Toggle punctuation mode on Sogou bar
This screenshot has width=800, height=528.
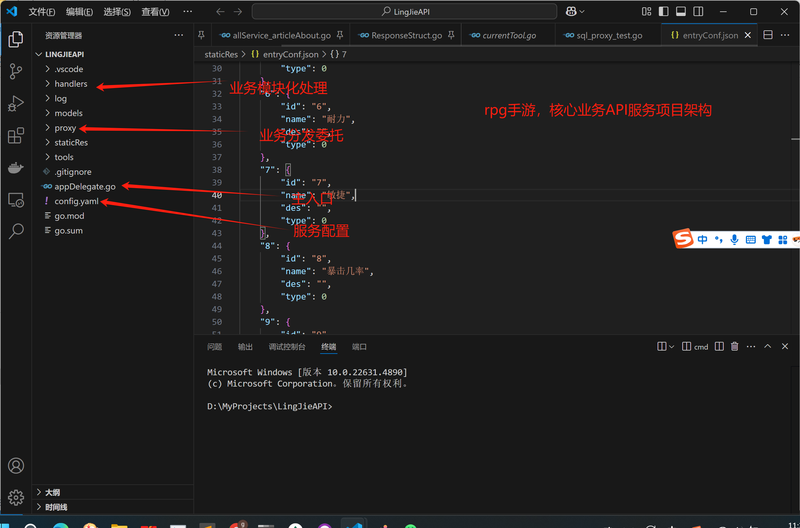(x=719, y=239)
